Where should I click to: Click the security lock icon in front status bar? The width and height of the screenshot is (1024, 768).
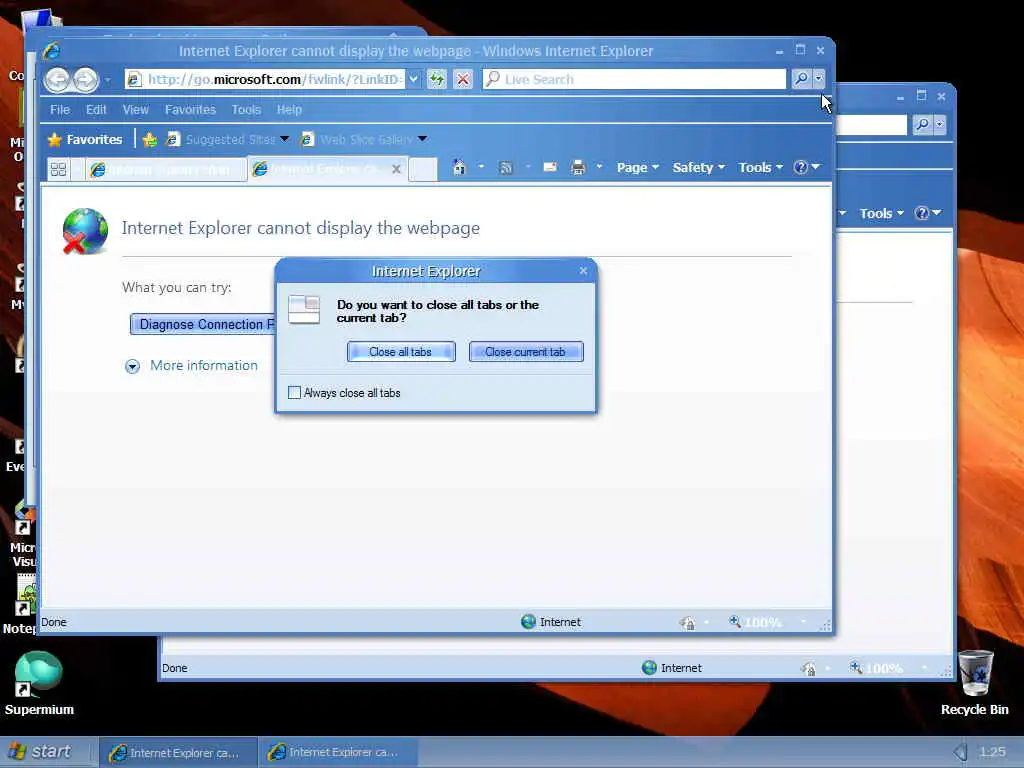[687, 622]
